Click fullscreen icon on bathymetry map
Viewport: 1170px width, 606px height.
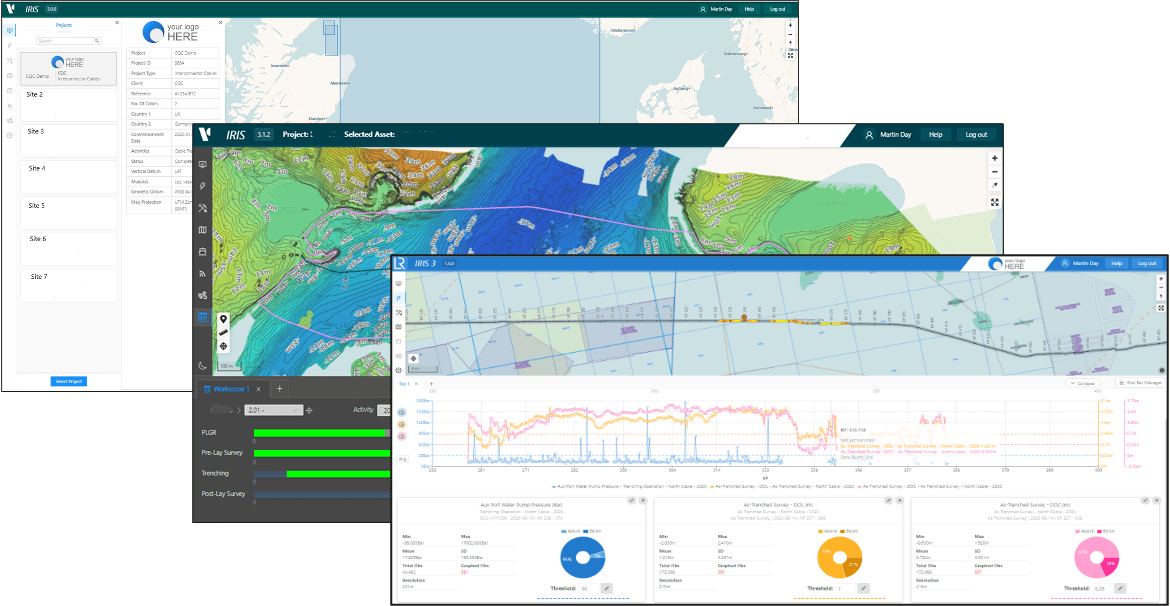[x=995, y=202]
